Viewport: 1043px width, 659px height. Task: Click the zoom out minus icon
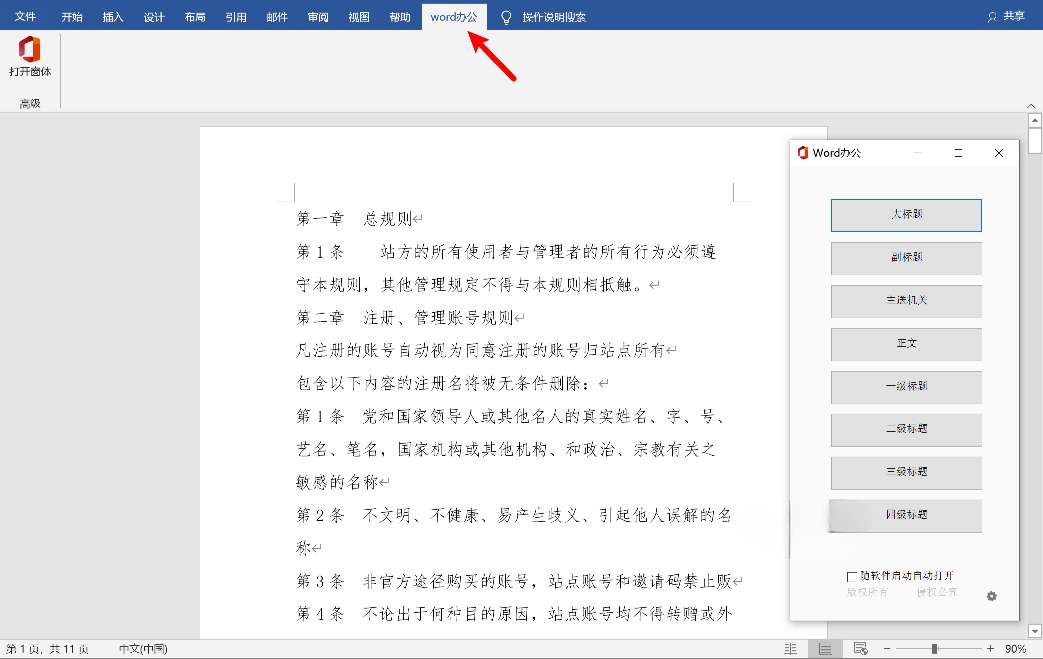point(885,649)
